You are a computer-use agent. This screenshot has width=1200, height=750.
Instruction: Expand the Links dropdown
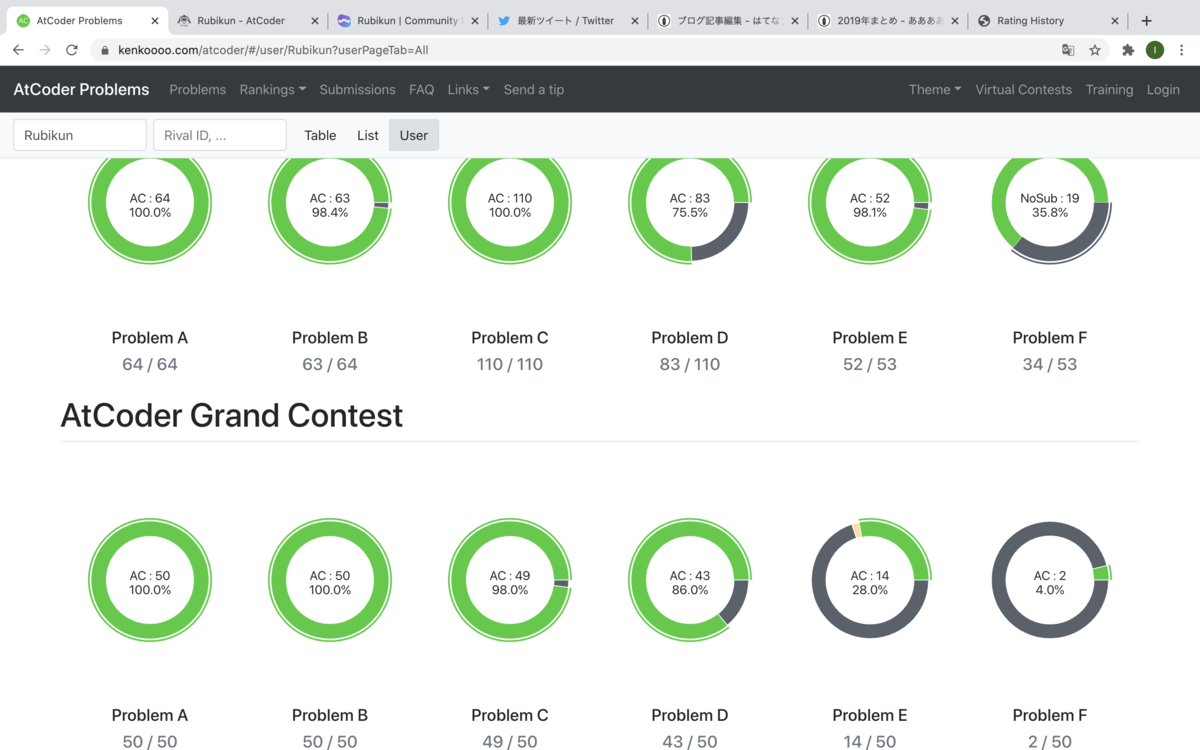[469, 89]
